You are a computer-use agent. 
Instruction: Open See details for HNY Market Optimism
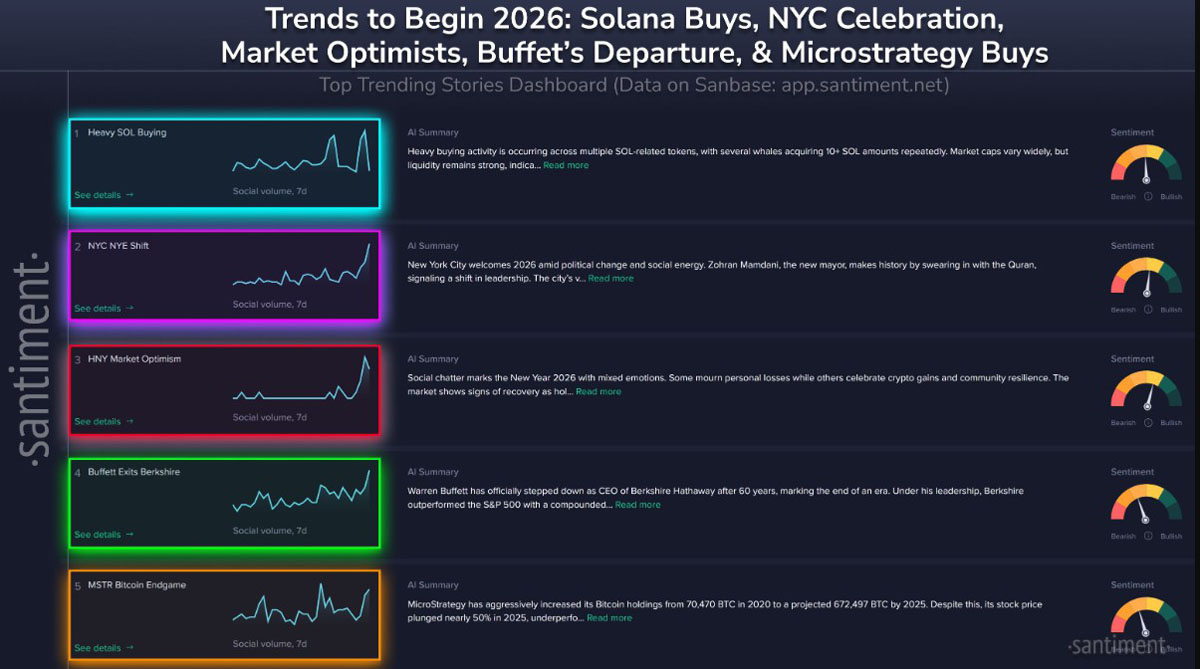(x=103, y=421)
